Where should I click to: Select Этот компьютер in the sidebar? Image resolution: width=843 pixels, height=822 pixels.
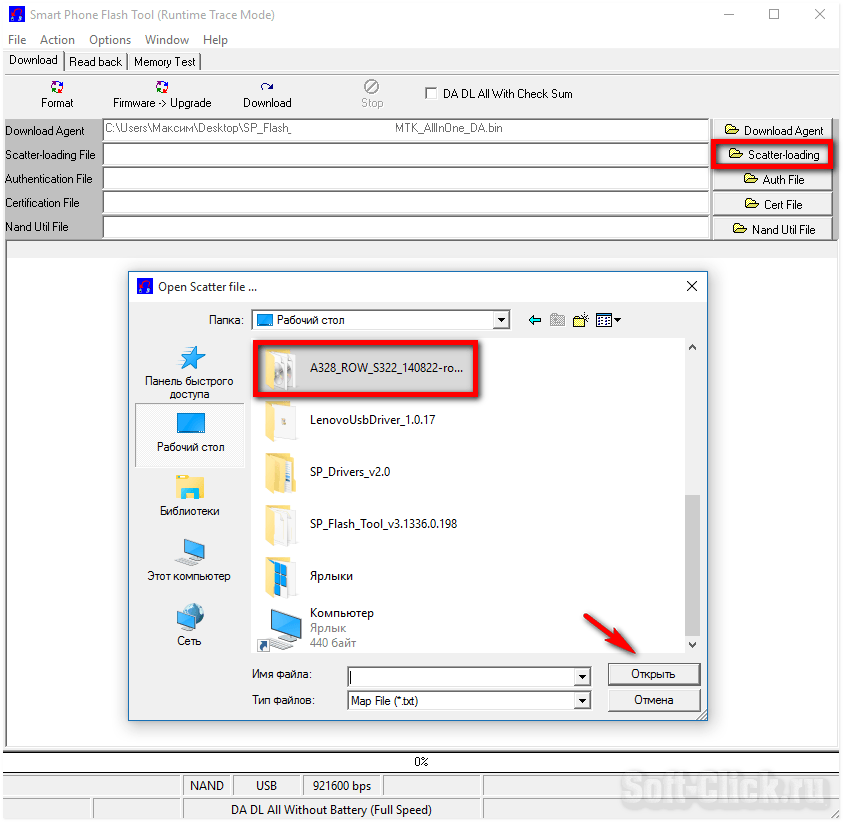coord(189,560)
